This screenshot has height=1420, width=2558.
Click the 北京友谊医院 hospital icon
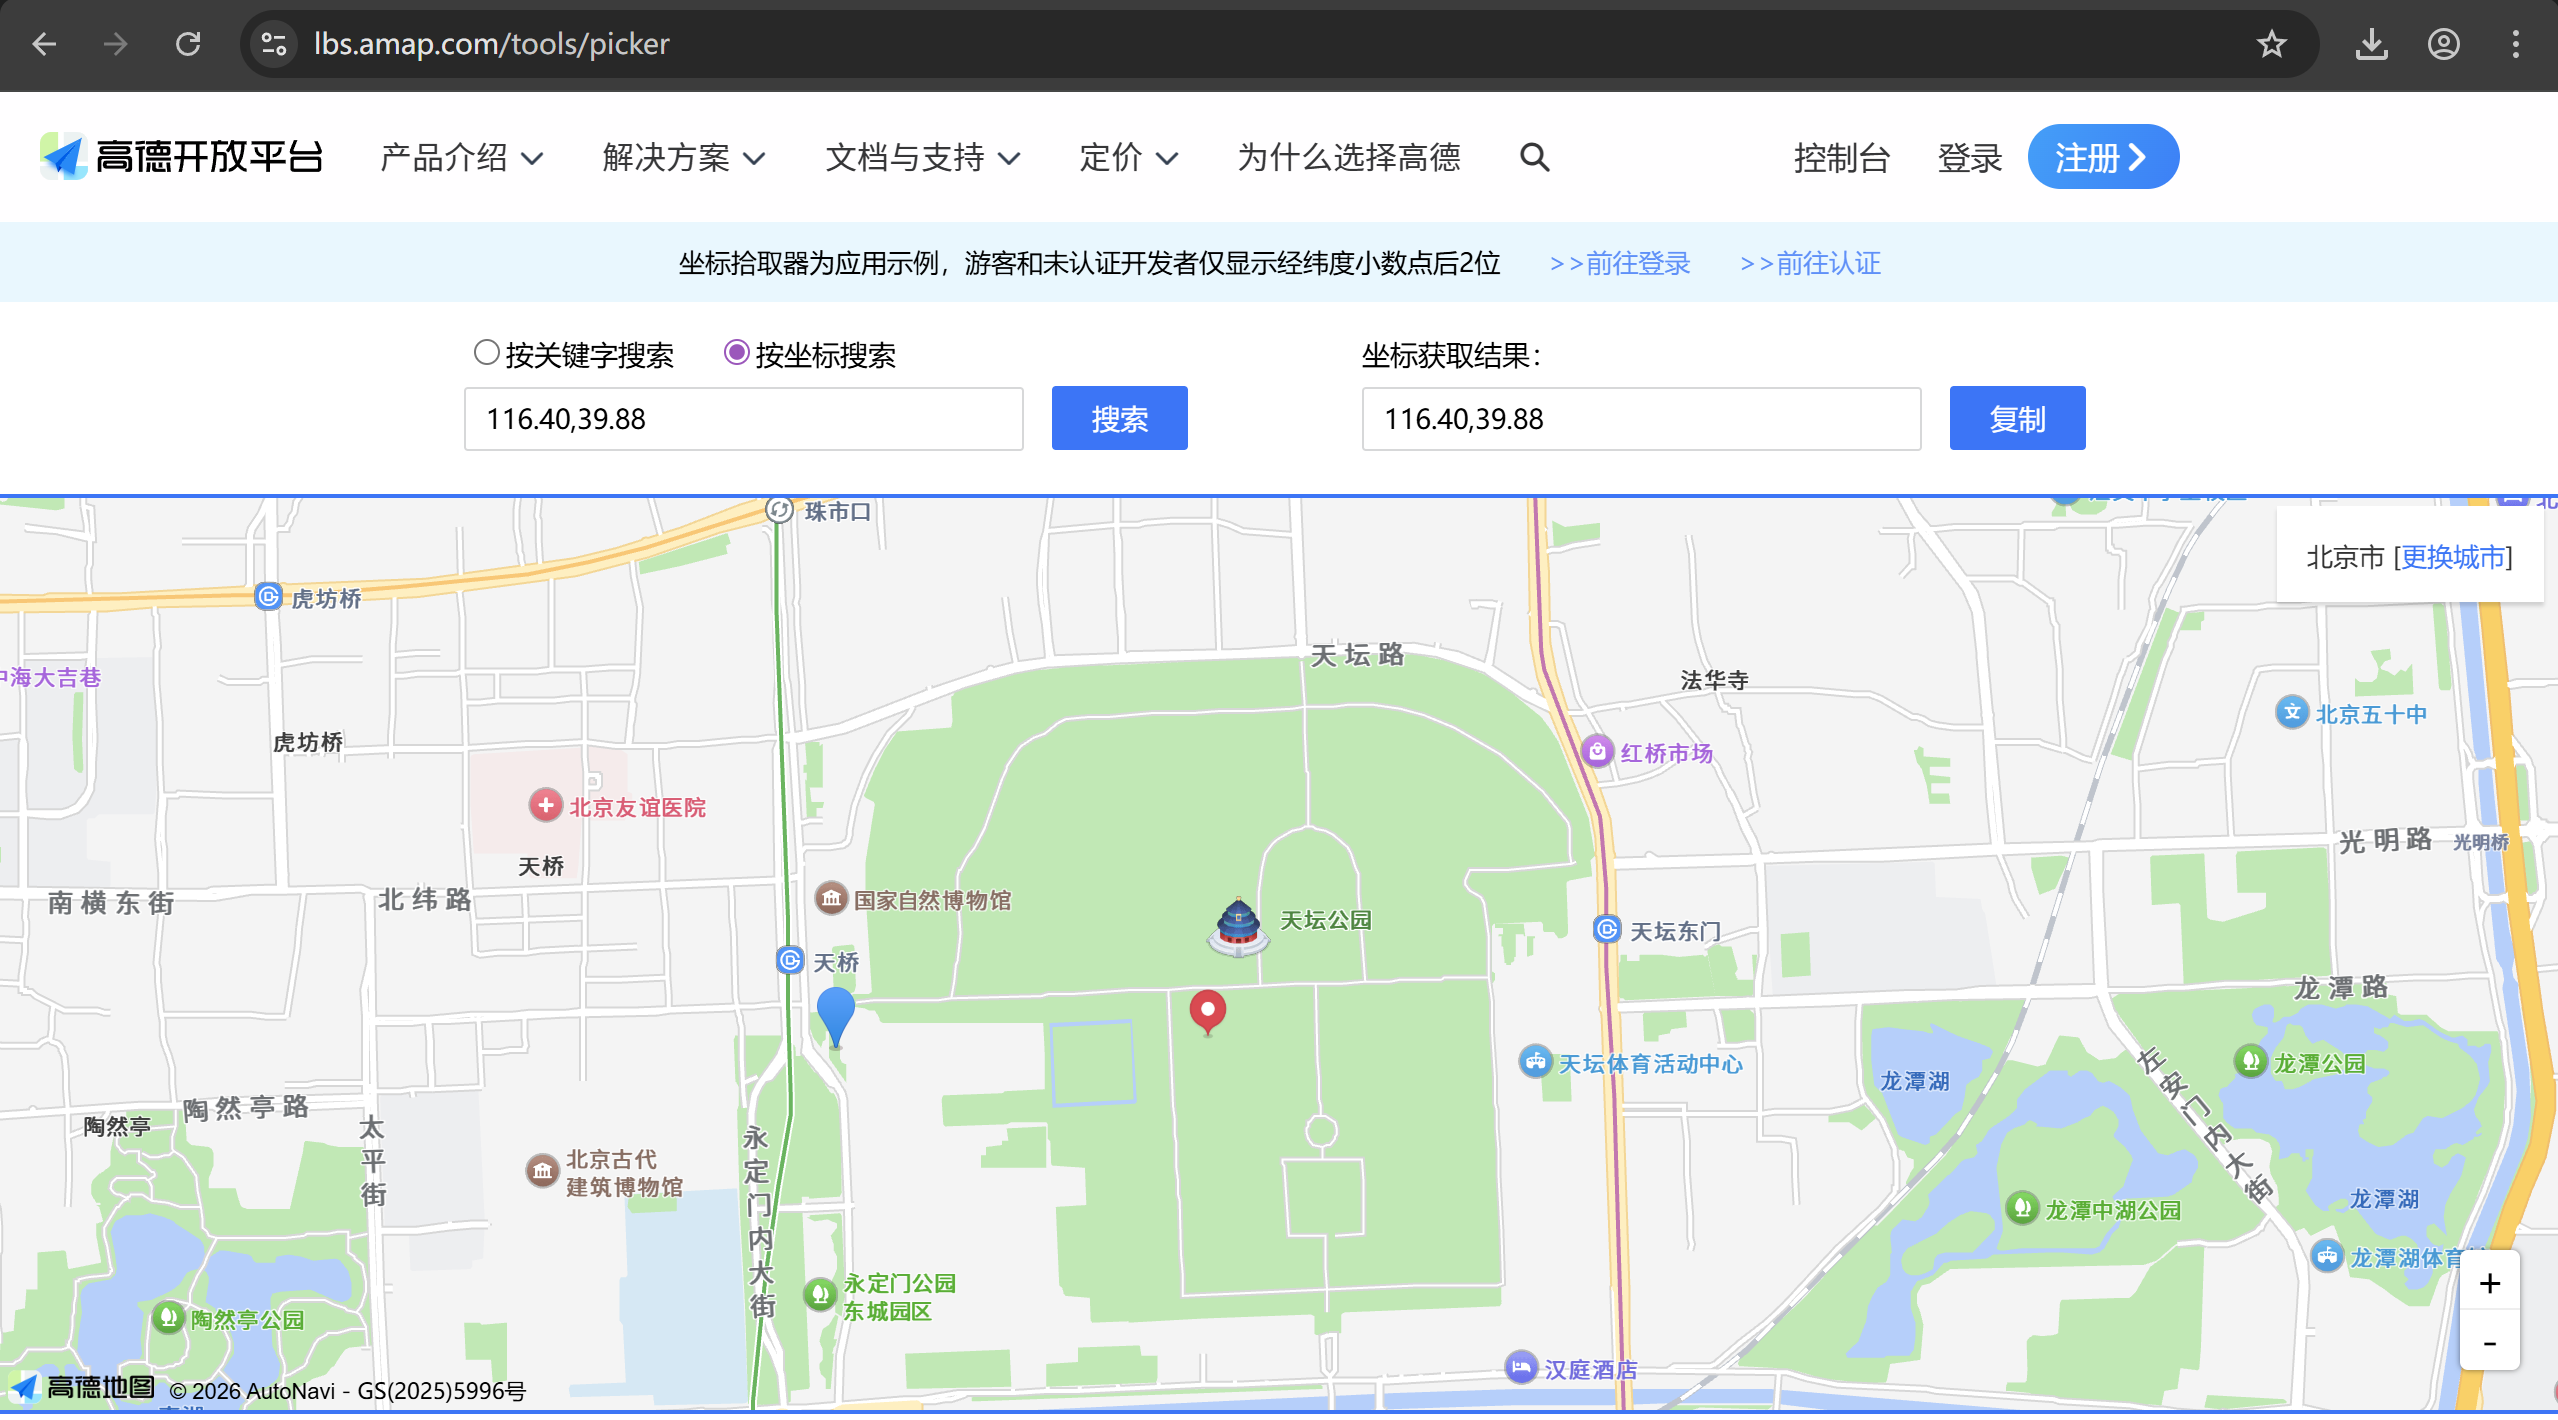[546, 805]
